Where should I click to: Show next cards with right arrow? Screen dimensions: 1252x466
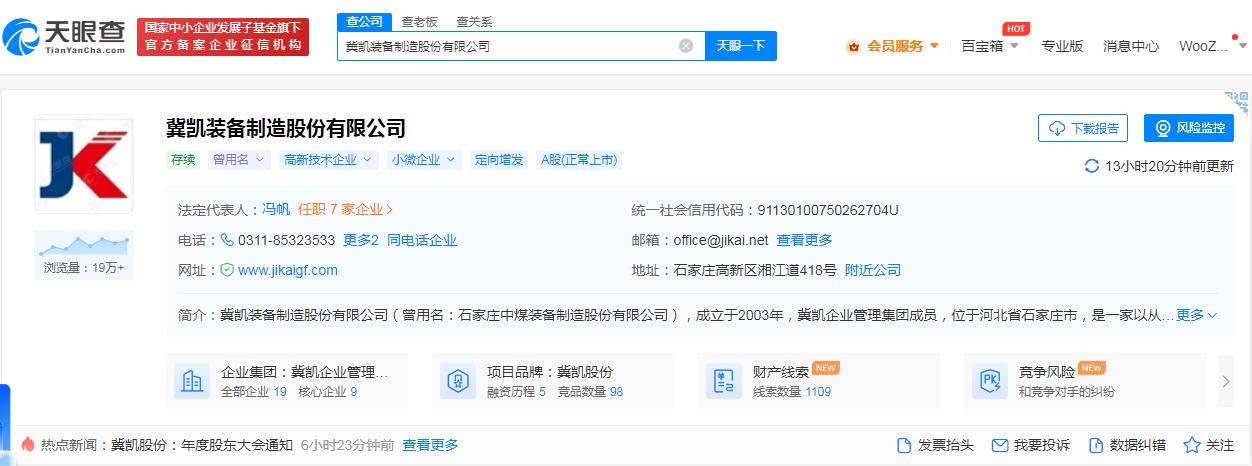pos(1227,381)
